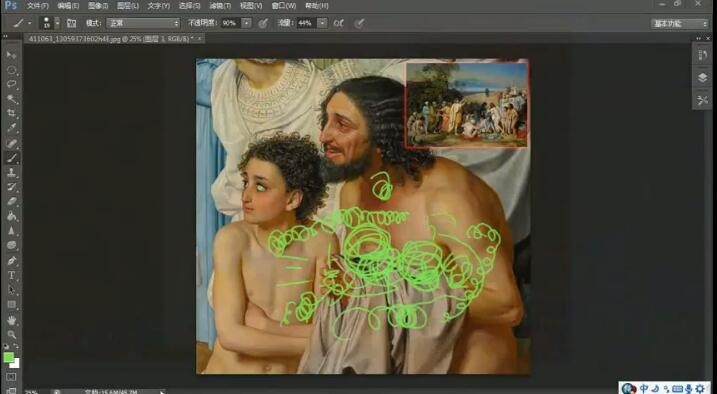This screenshot has height=394, width=717.
Task: Select the Type tool
Action: point(12,275)
